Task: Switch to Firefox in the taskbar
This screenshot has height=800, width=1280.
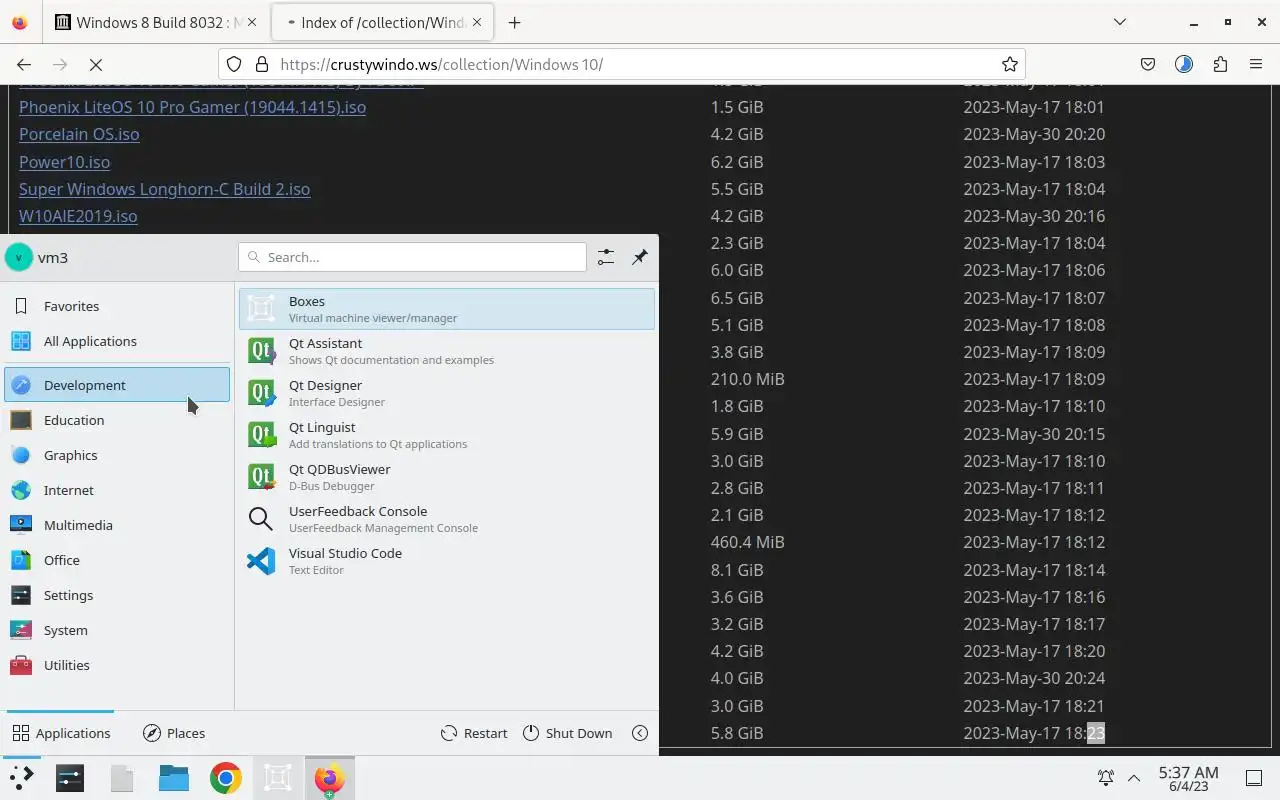Action: [x=330, y=778]
